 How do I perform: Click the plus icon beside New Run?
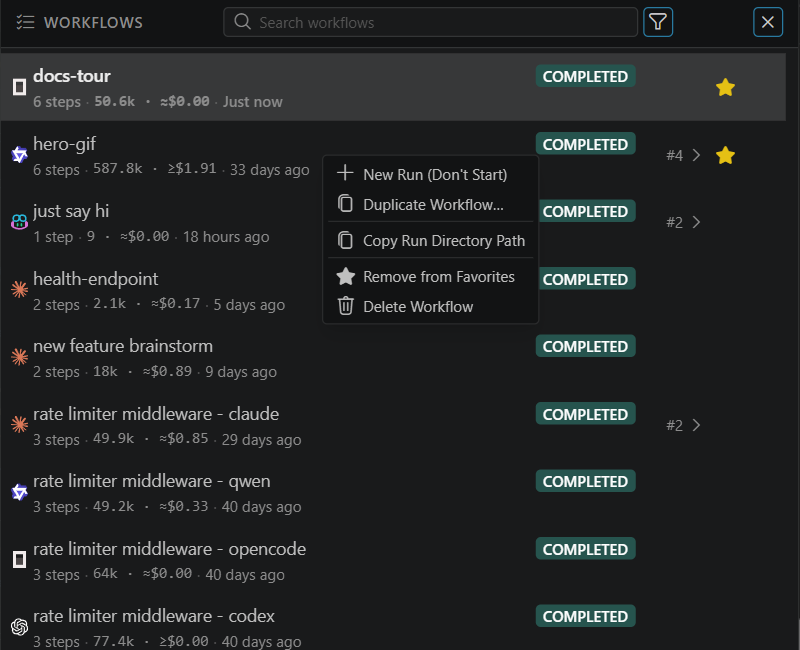tap(345, 172)
